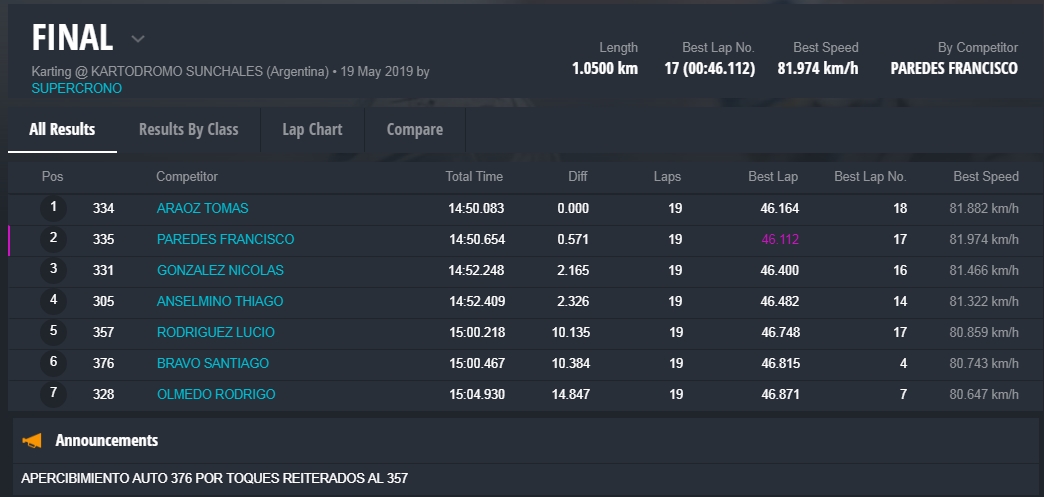The height and width of the screenshot is (497, 1044).
Task: Click position 2 circle badge
Action: (x=53, y=239)
